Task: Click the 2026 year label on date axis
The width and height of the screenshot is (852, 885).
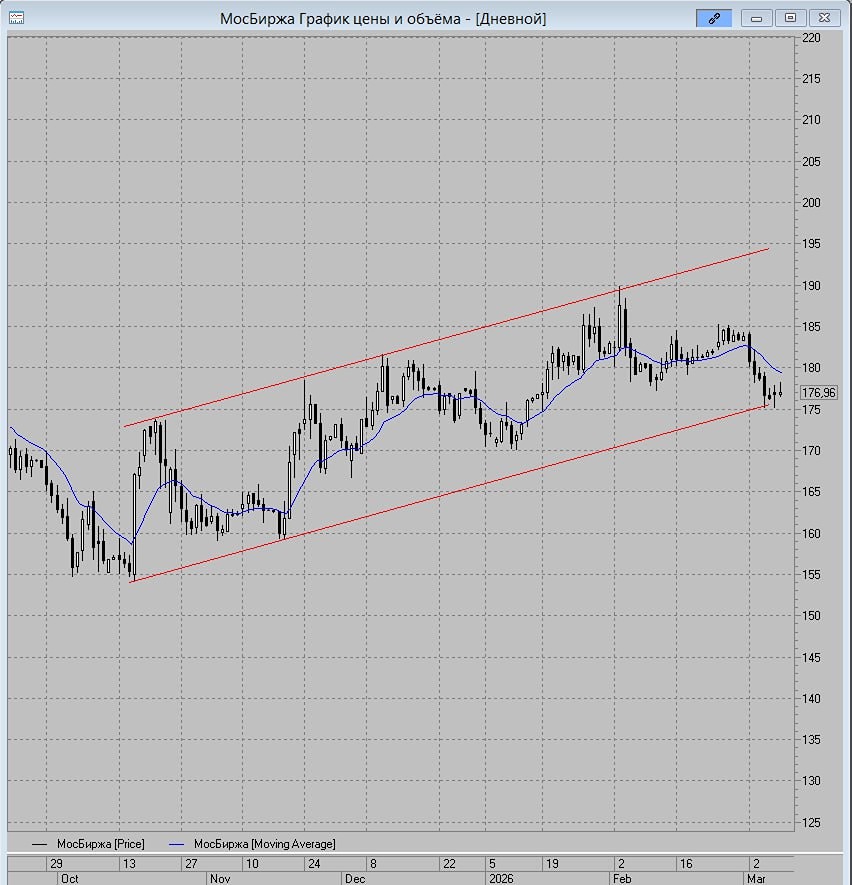Action: tap(501, 879)
